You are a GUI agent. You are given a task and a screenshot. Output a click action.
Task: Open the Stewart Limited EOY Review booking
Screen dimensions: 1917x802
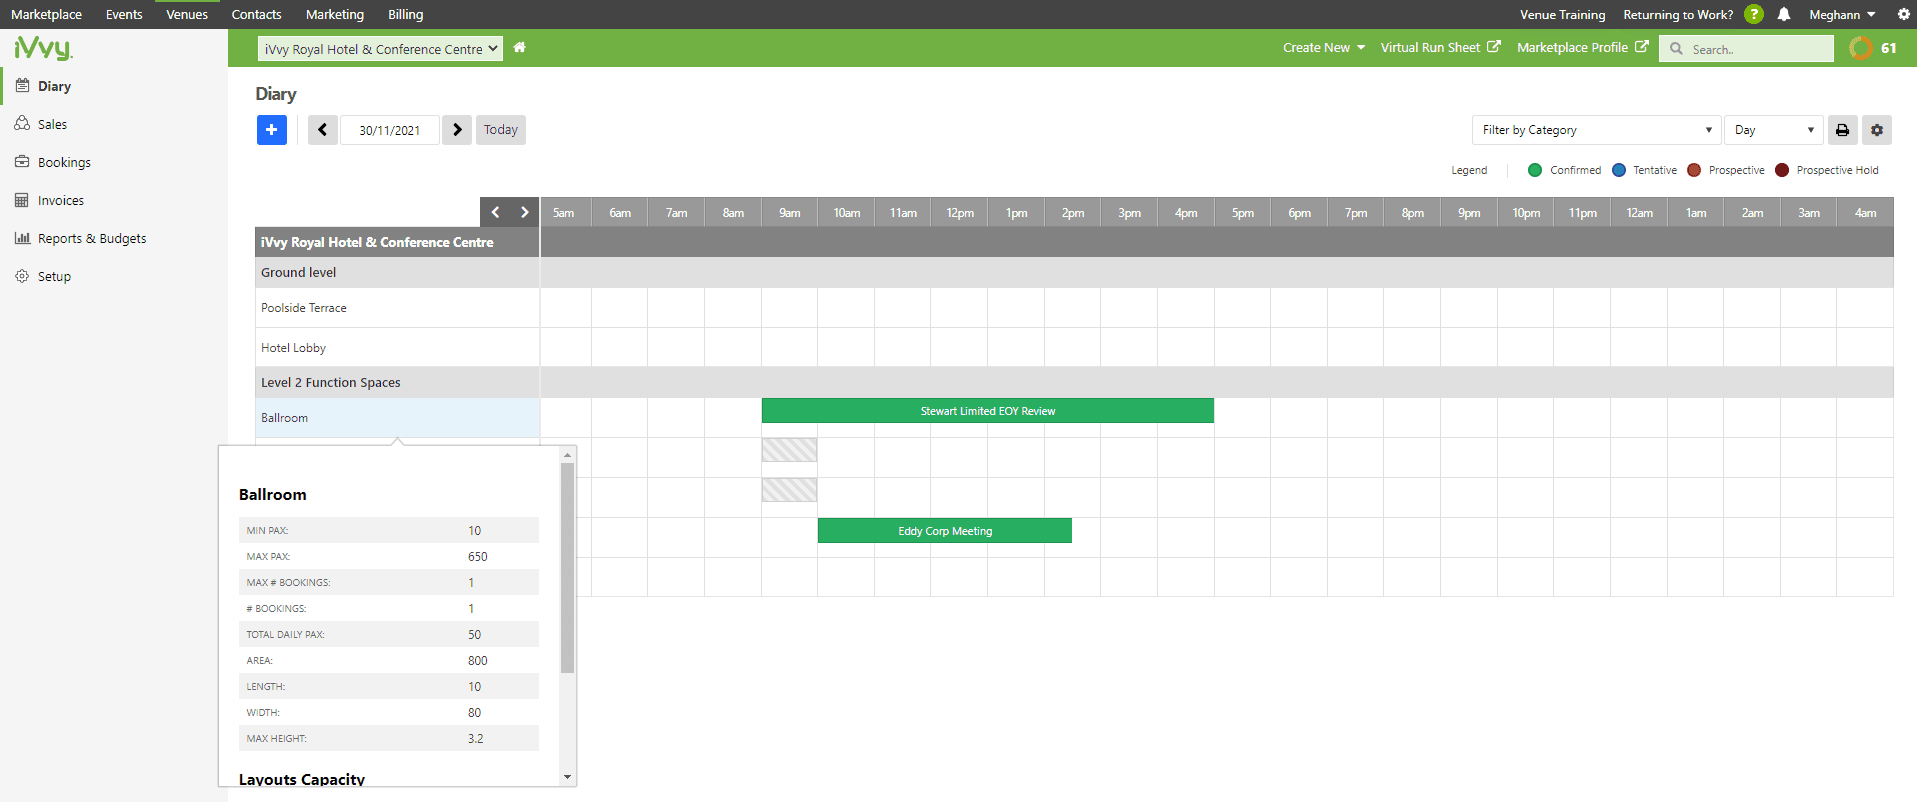tap(988, 411)
